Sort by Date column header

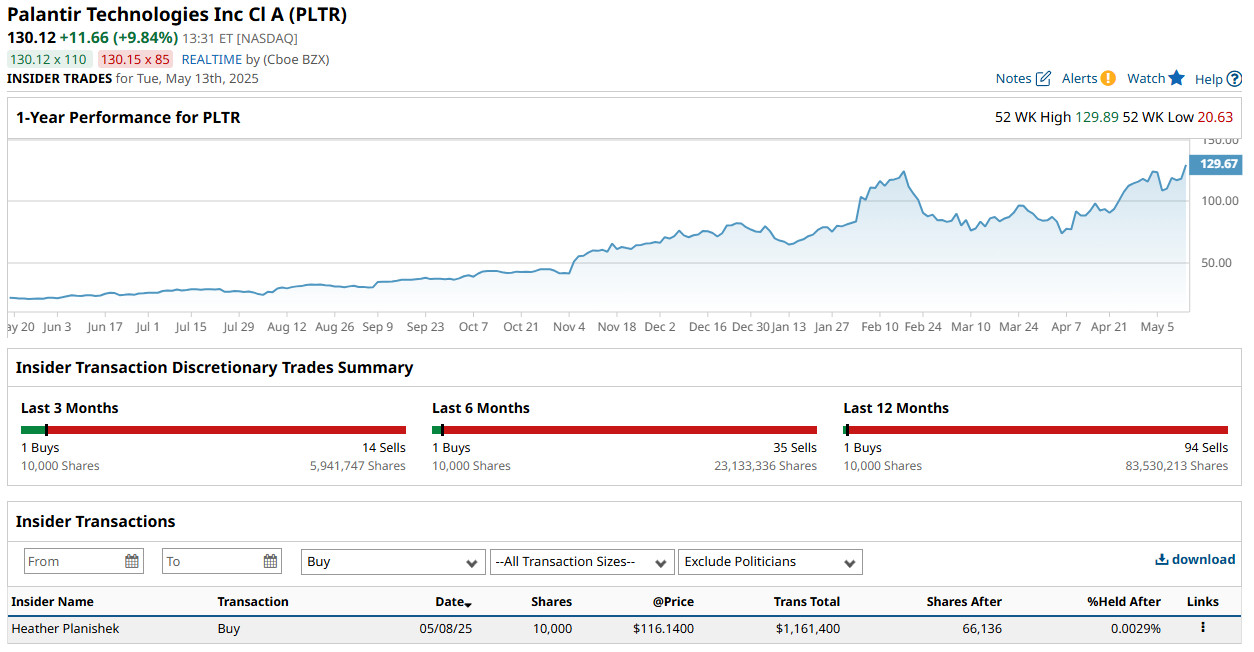click(449, 602)
